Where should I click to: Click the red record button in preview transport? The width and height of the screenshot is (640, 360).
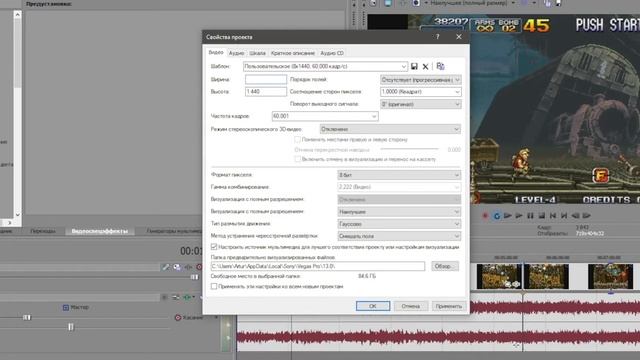click(485, 216)
